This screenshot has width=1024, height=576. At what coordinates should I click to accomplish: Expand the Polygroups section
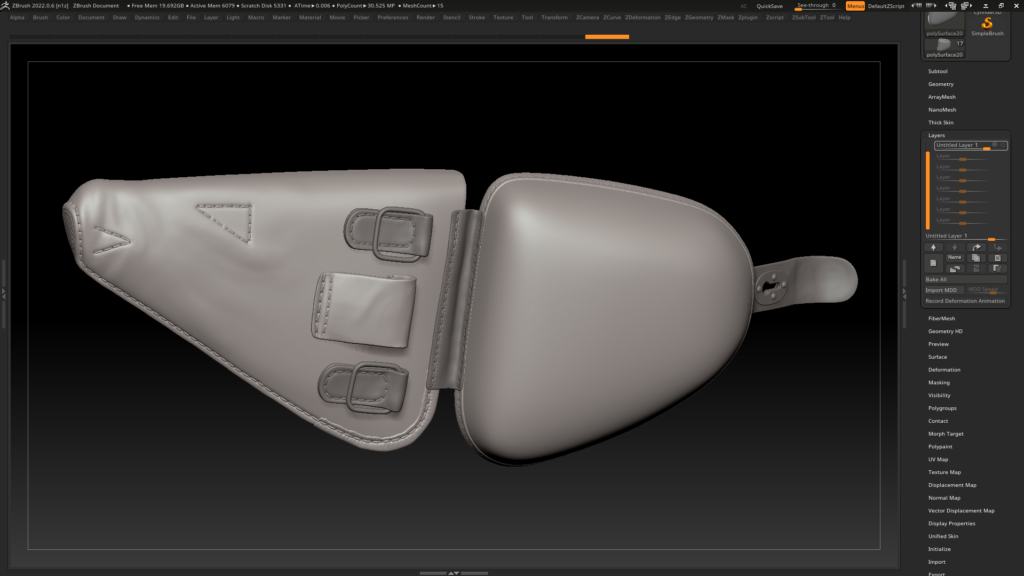tap(942, 408)
